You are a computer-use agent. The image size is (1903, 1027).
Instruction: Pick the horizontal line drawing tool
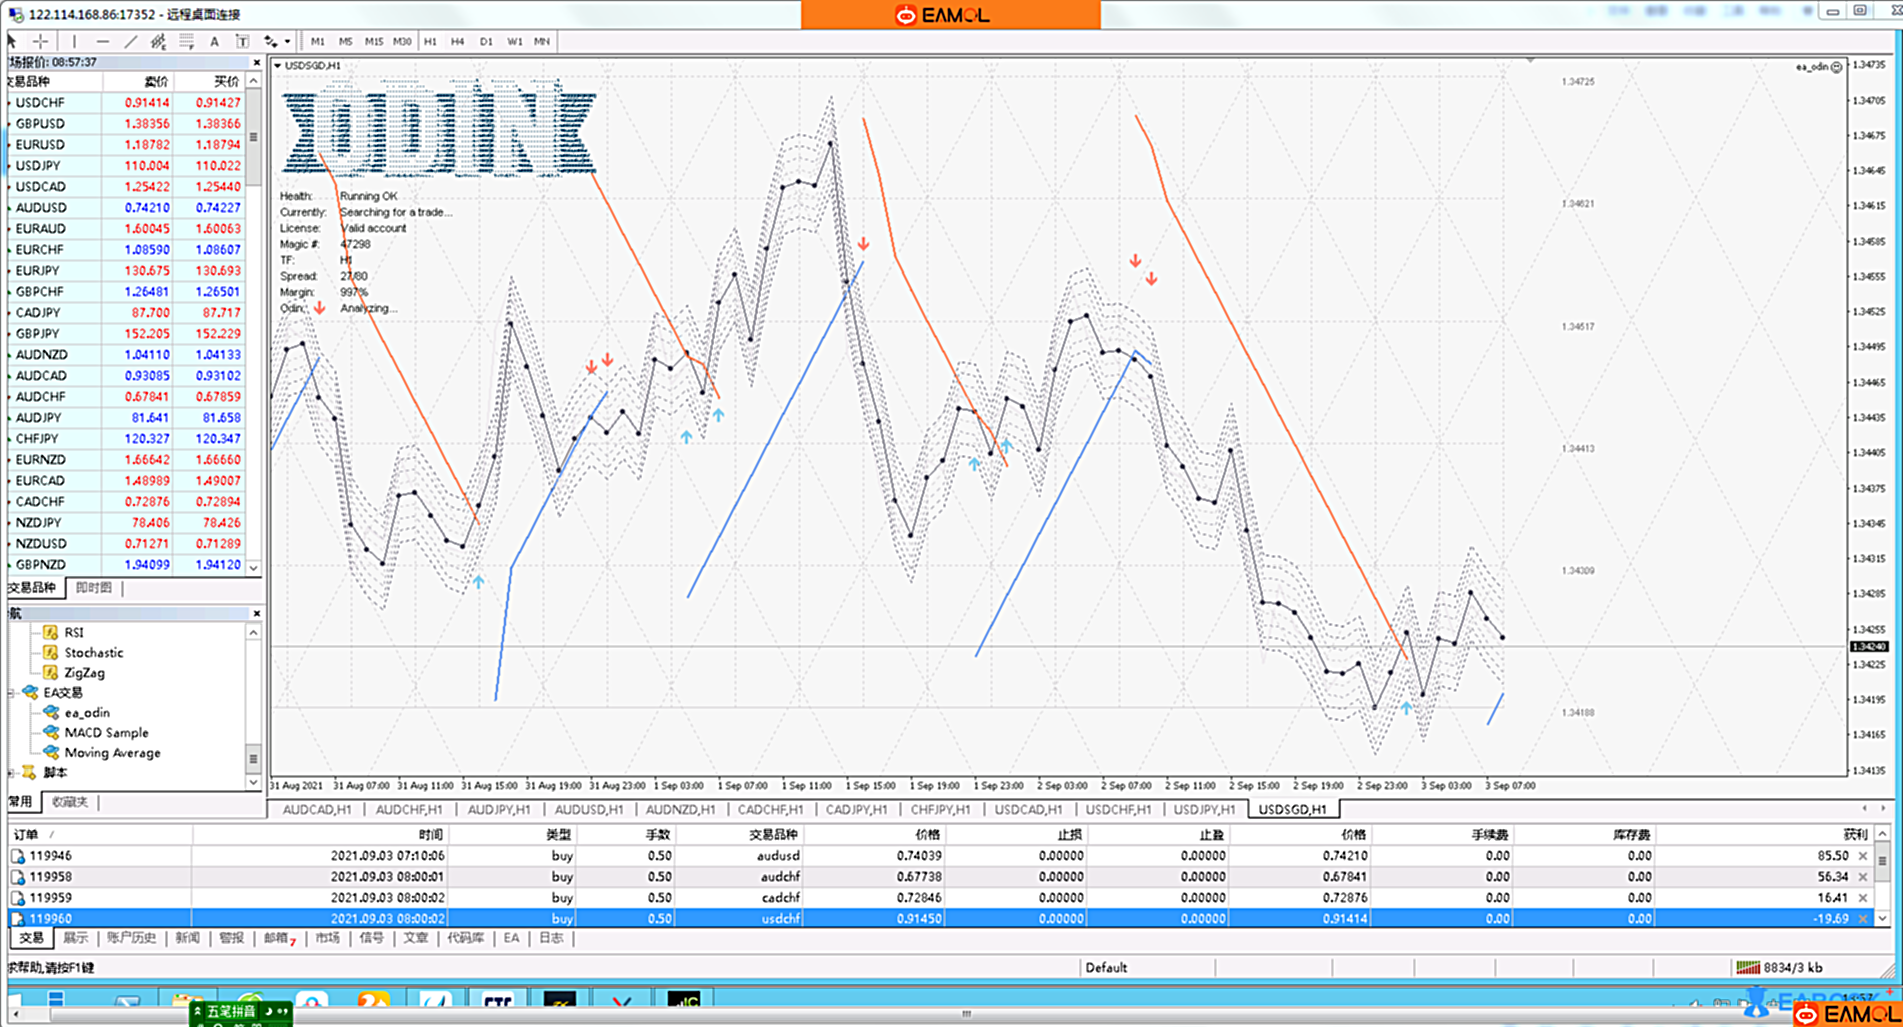(x=102, y=41)
